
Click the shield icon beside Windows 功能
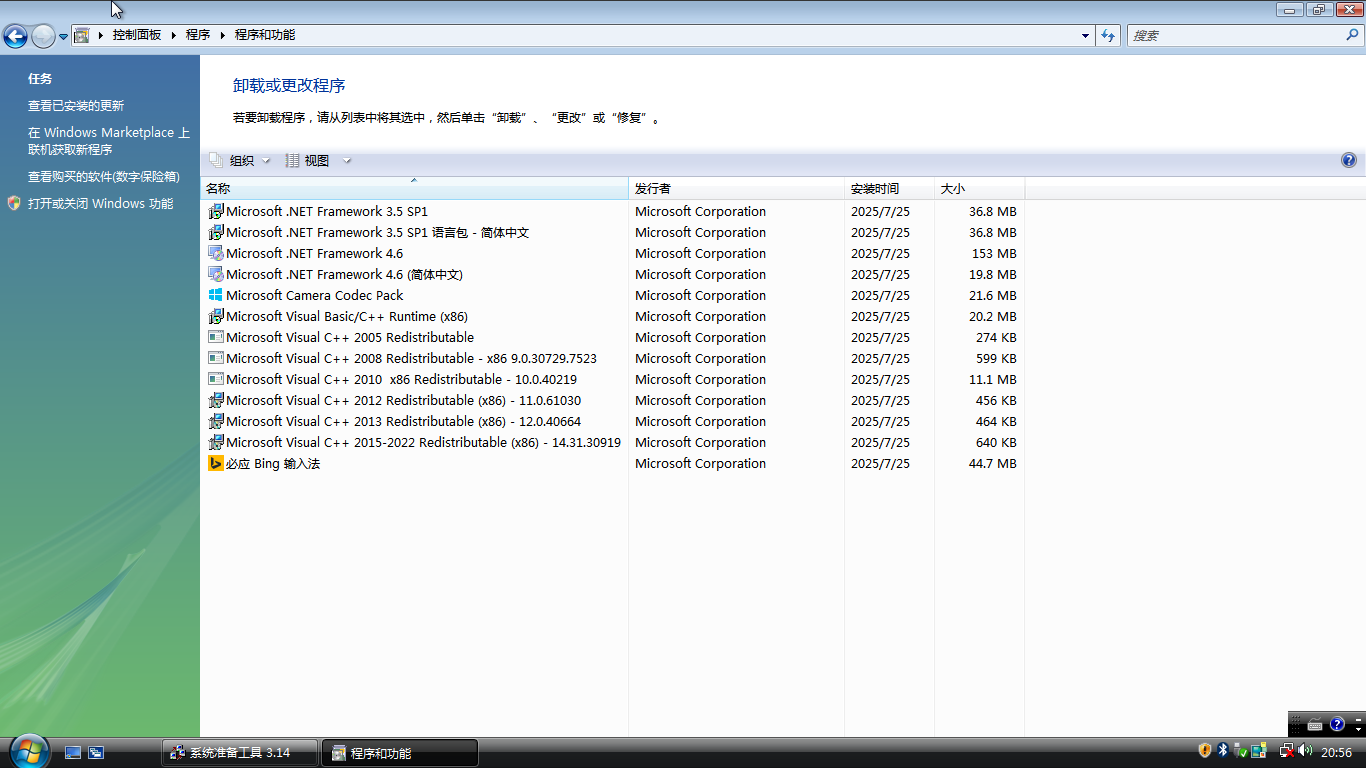[14, 203]
